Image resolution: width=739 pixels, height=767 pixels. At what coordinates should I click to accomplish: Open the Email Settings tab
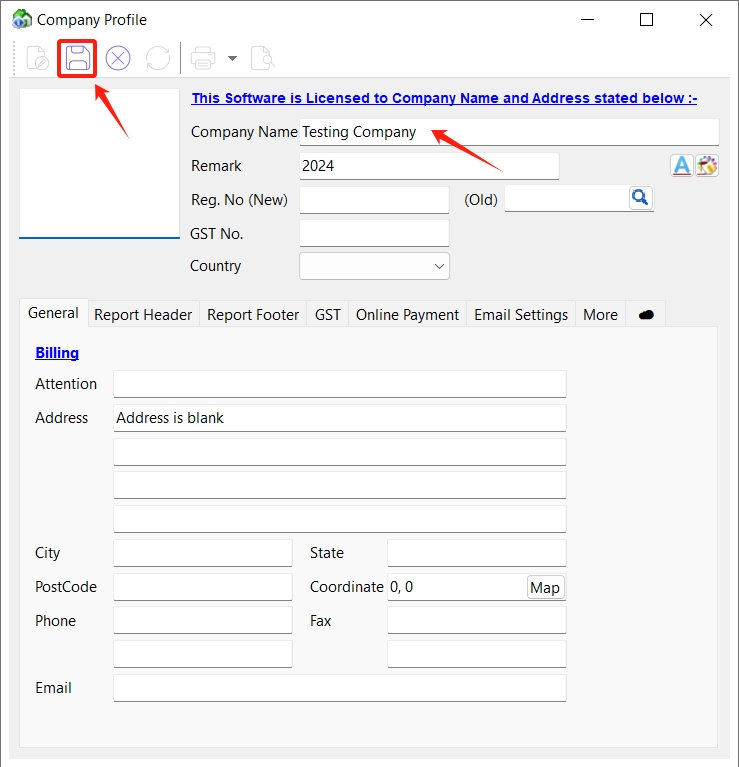[520, 315]
